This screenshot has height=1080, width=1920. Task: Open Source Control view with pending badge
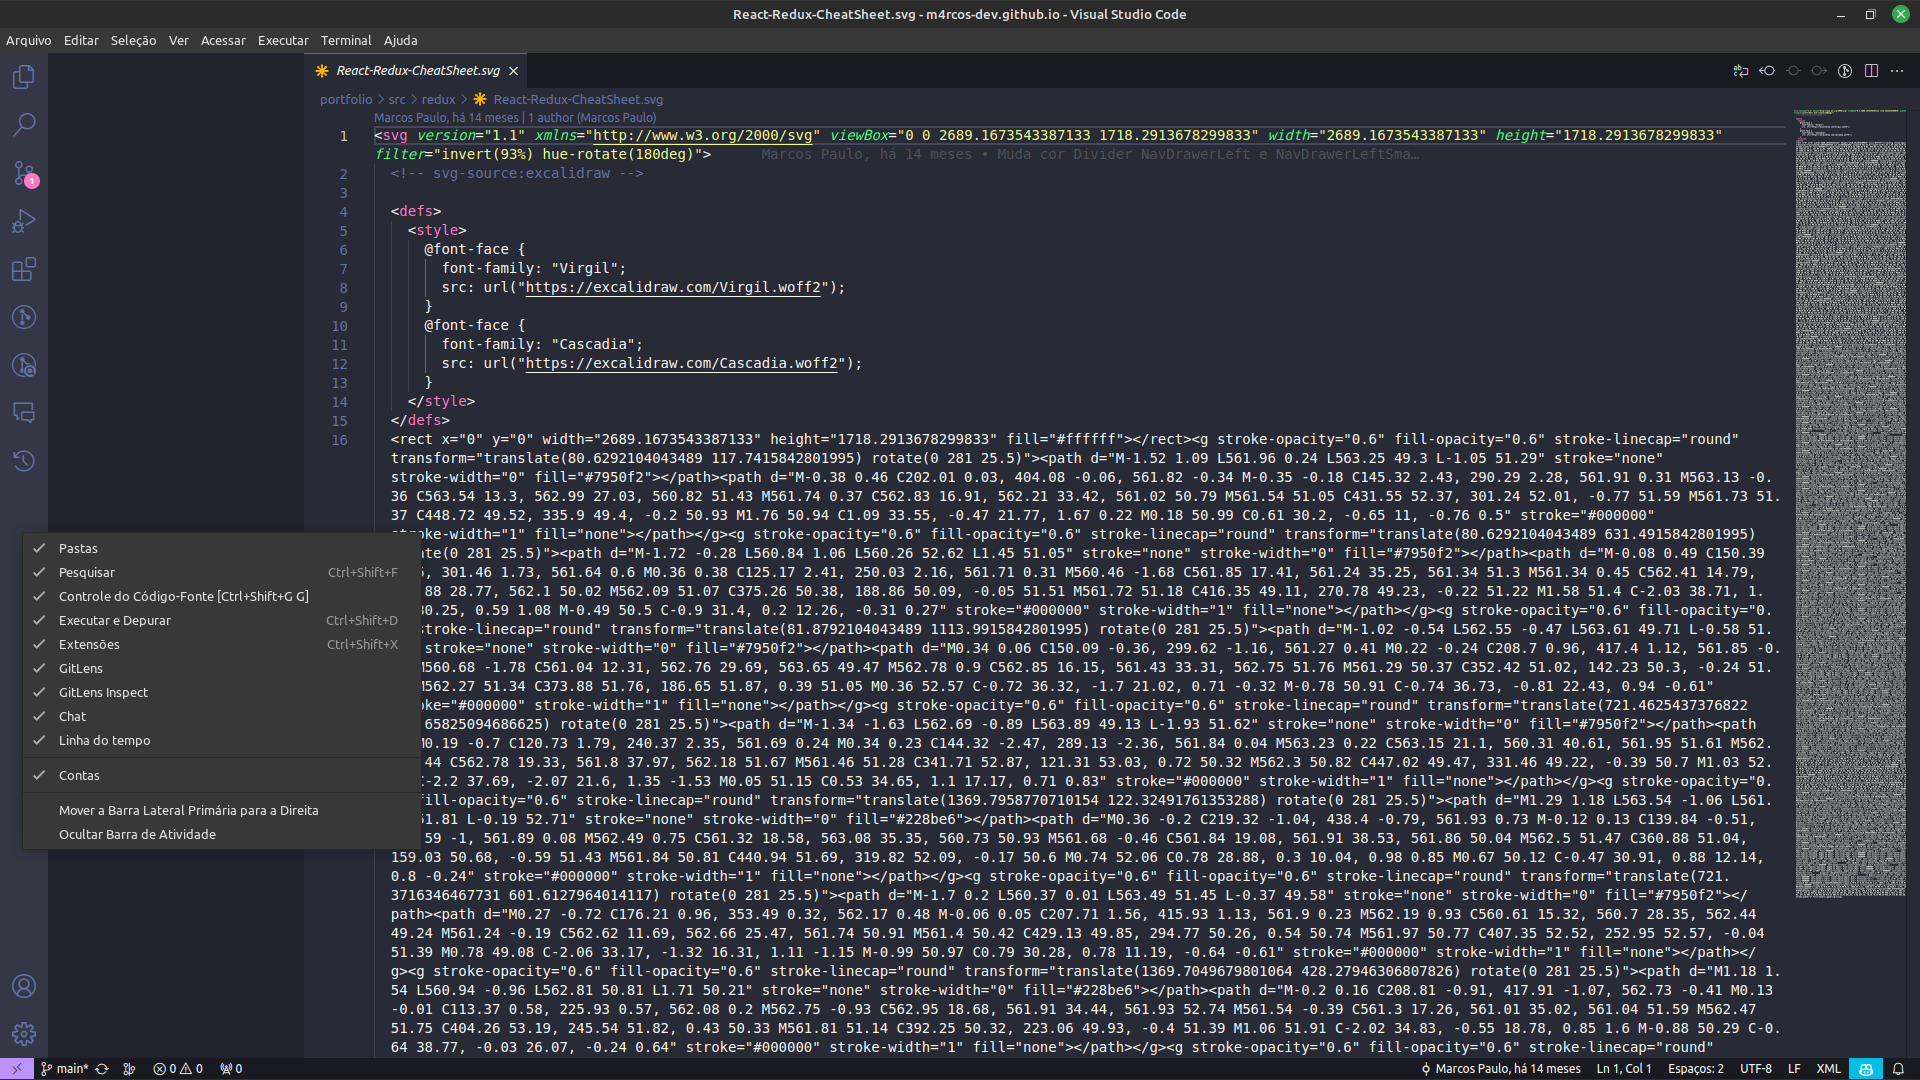pyautogui.click(x=24, y=173)
